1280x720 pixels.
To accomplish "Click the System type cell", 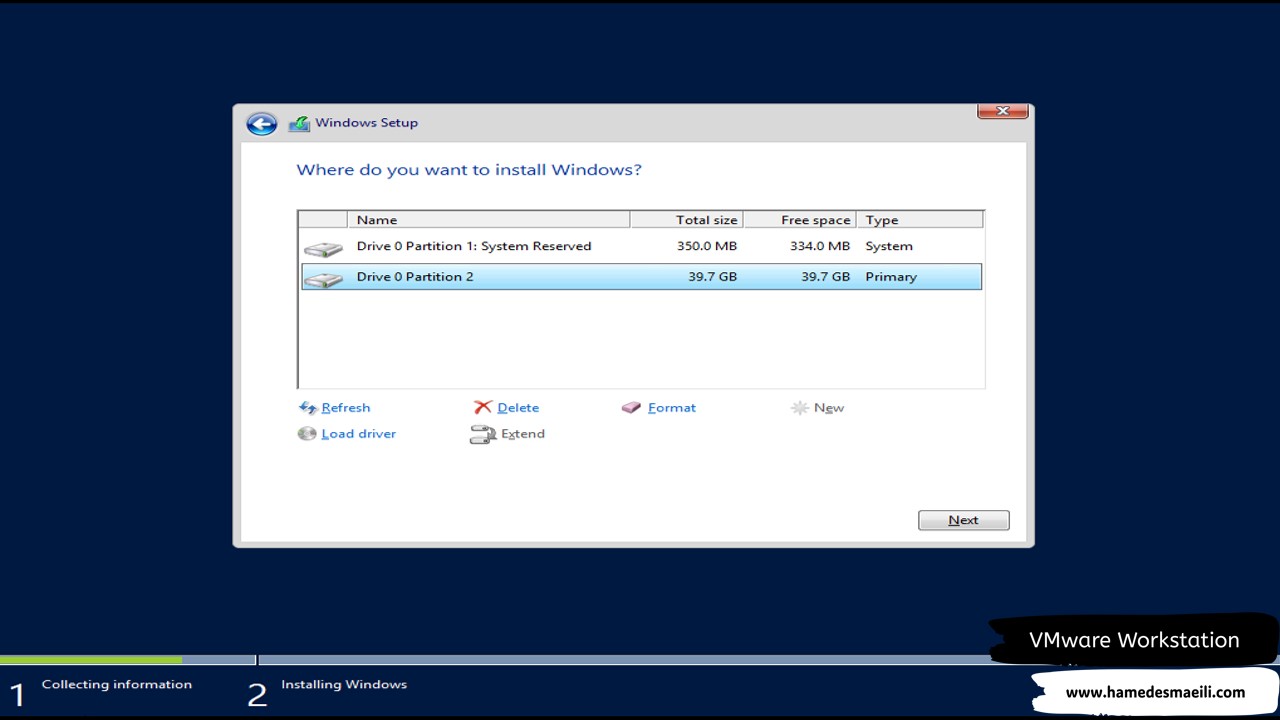I will (x=889, y=246).
